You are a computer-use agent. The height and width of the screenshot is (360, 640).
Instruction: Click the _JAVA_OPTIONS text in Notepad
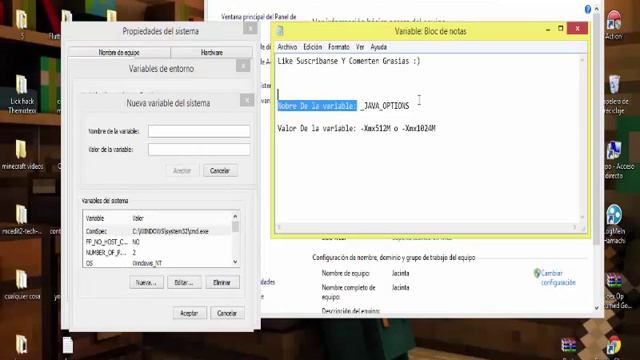click(x=384, y=106)
